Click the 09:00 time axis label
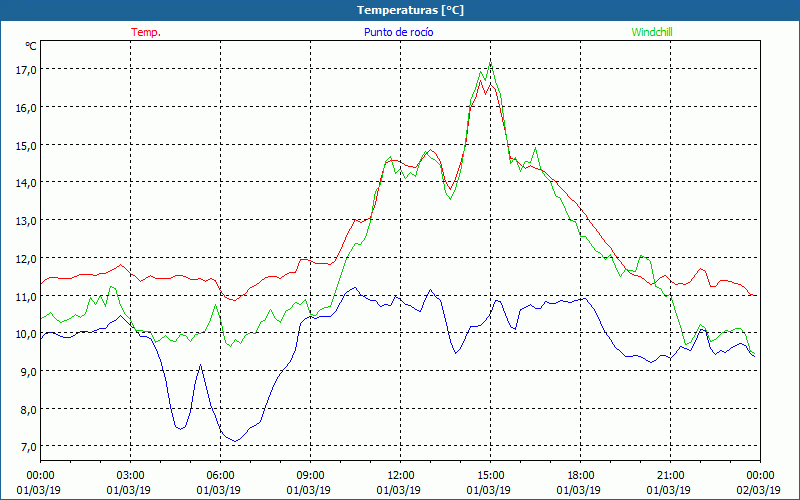 [x=310, y=476]
